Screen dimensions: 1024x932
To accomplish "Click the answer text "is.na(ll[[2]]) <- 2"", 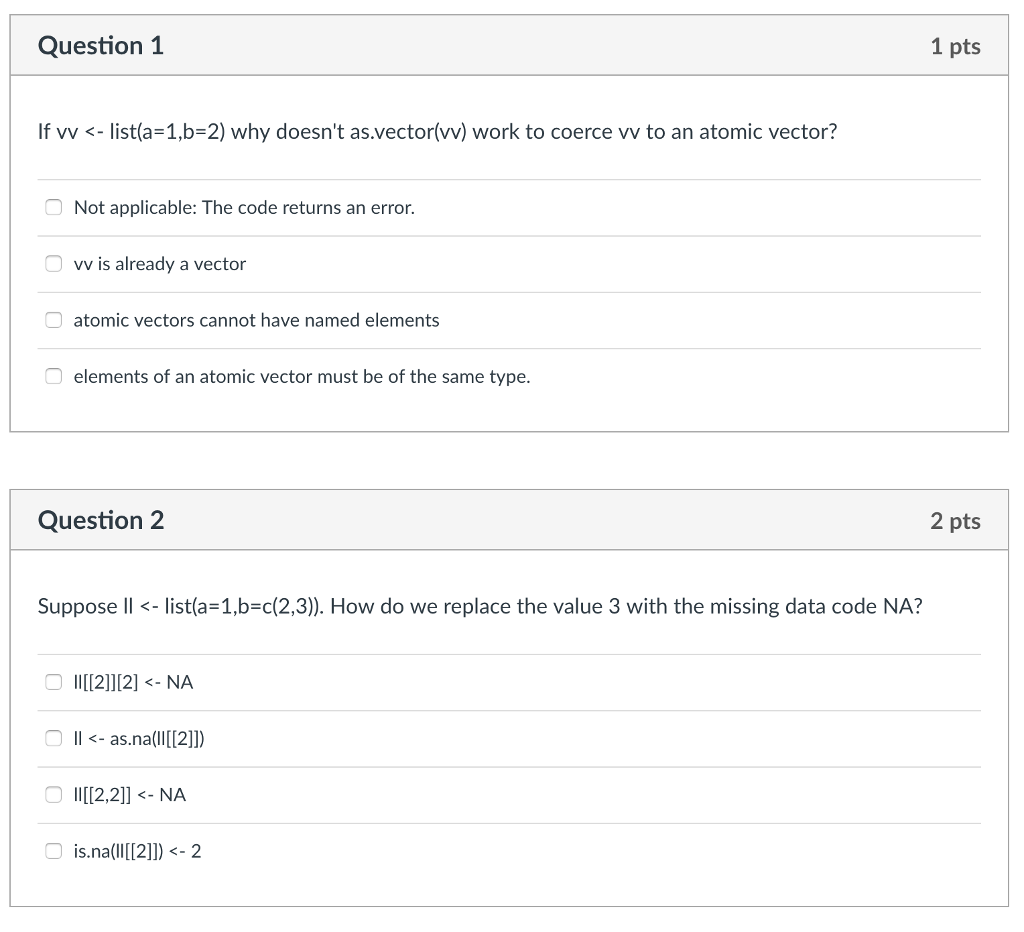I will point(136,851).
